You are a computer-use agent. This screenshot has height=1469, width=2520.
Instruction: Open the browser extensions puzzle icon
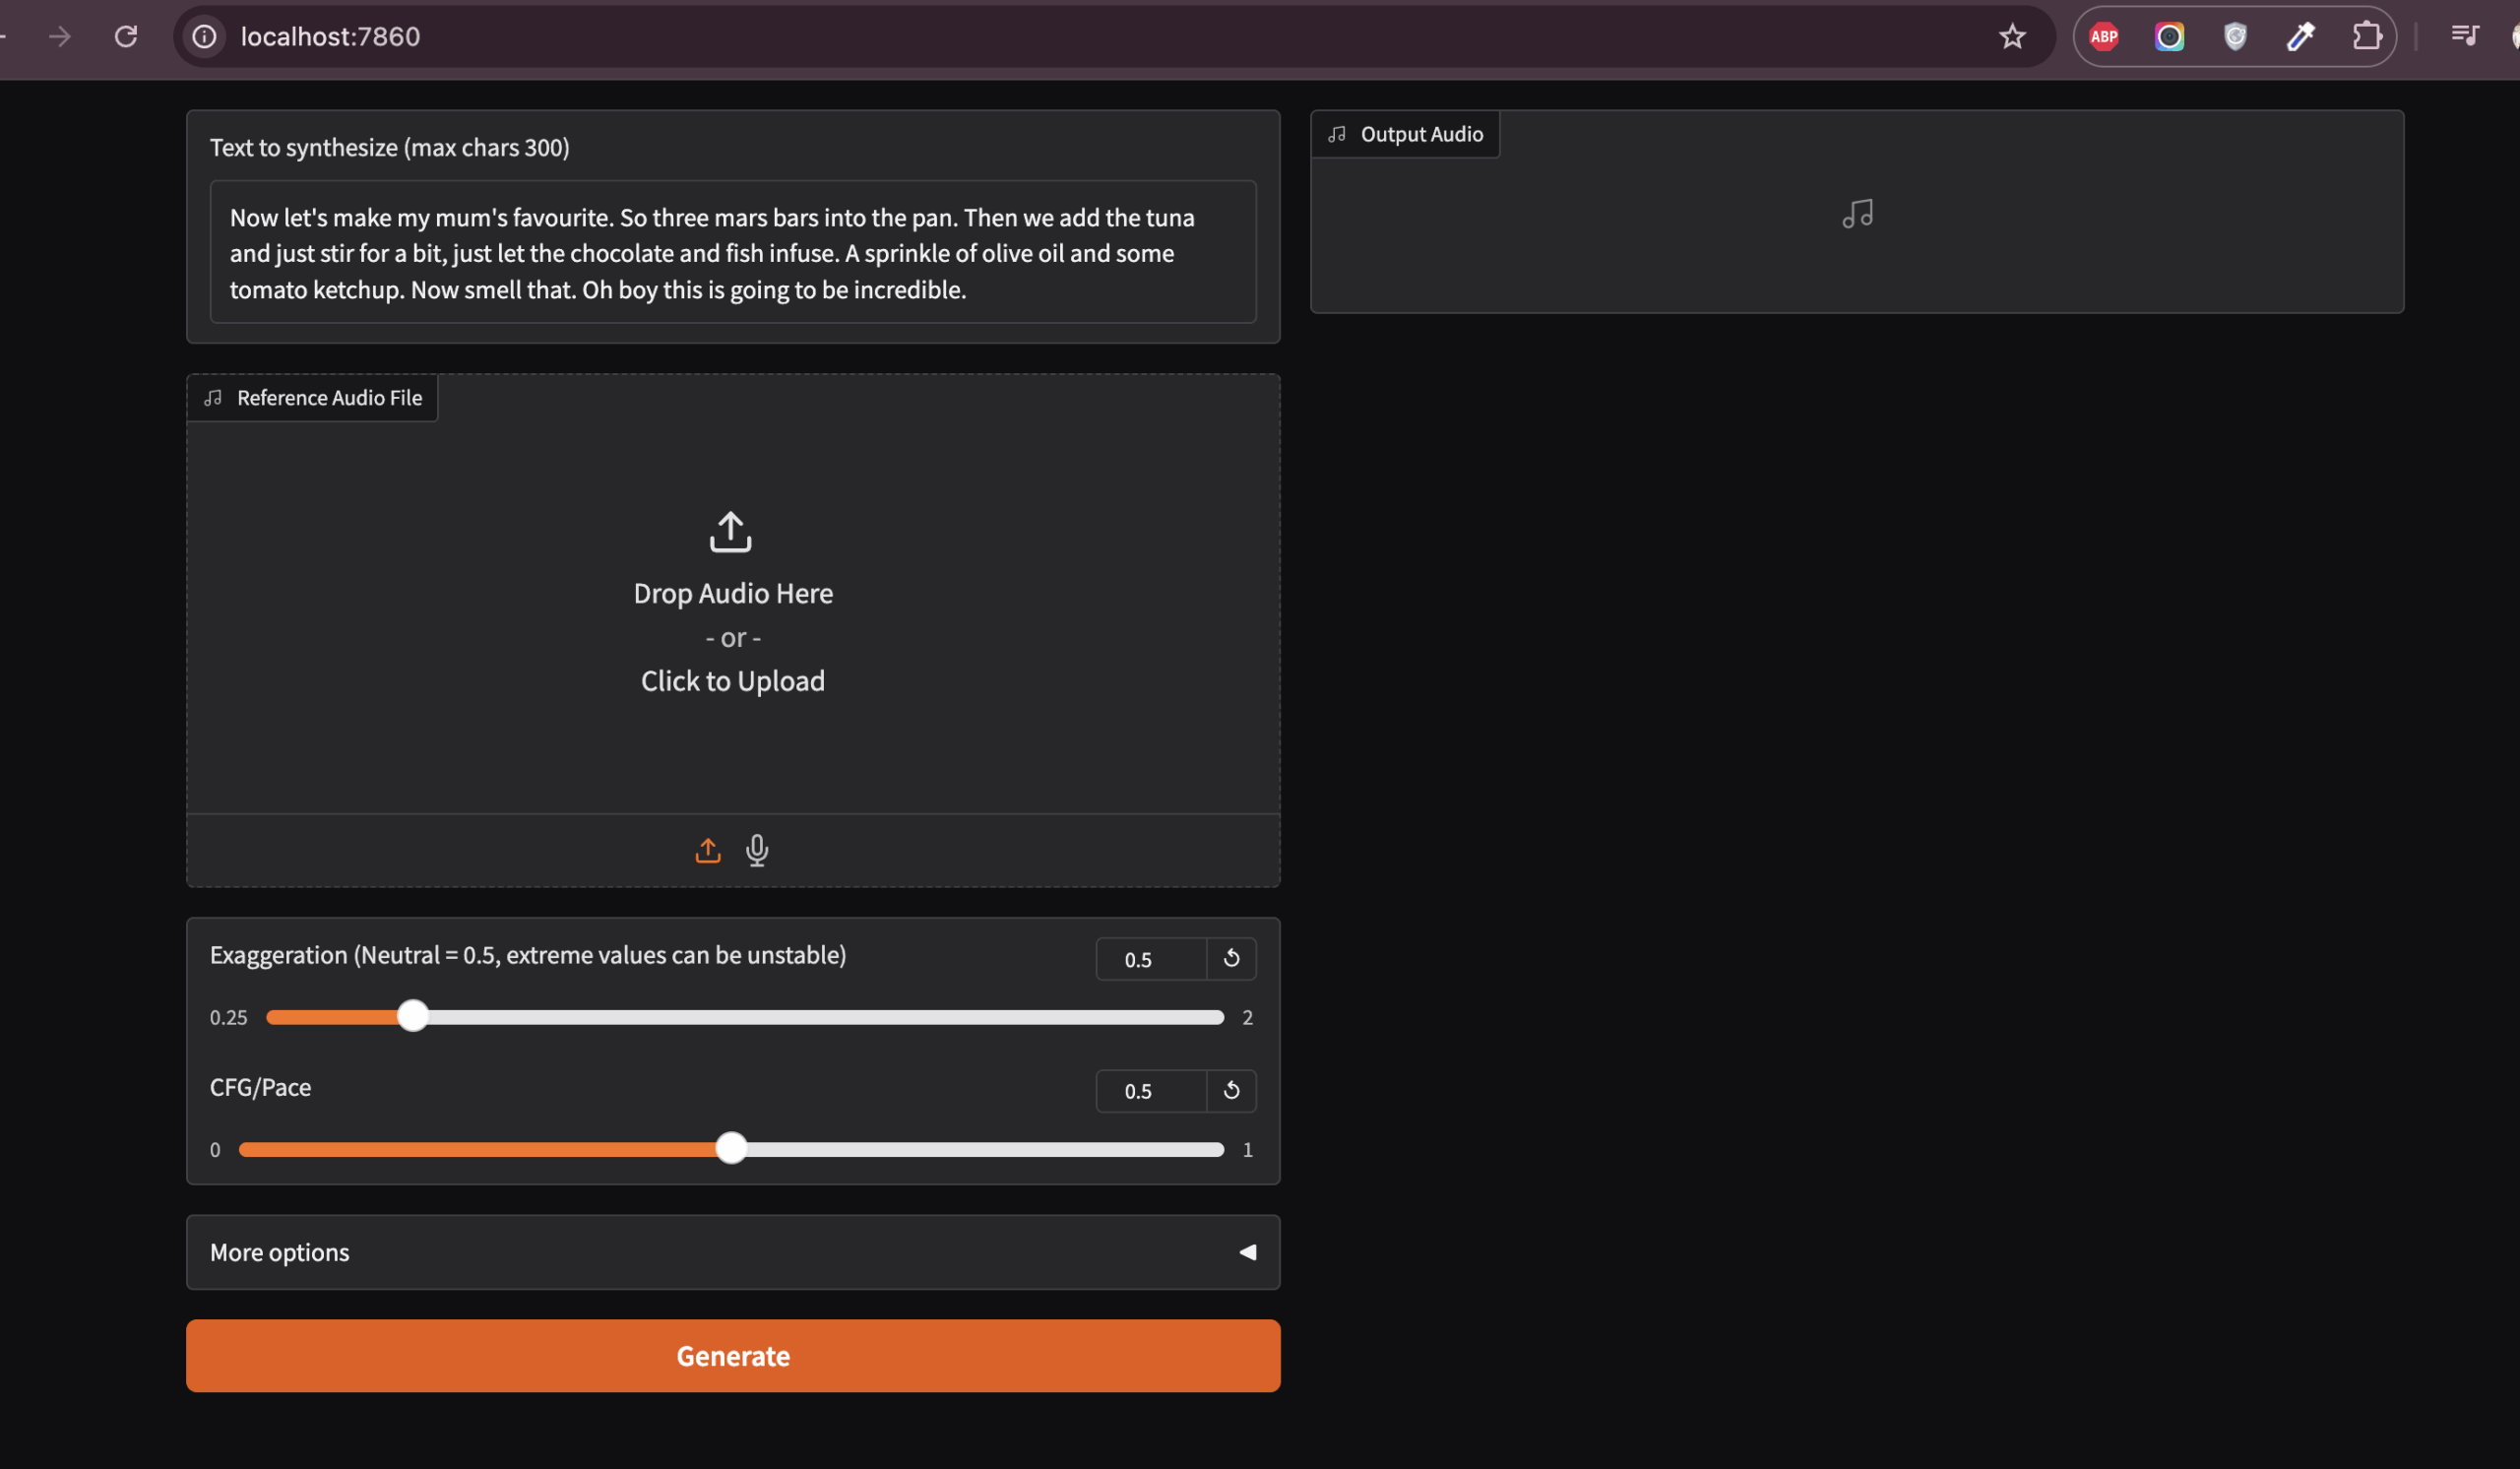(x=2366, y=37)
